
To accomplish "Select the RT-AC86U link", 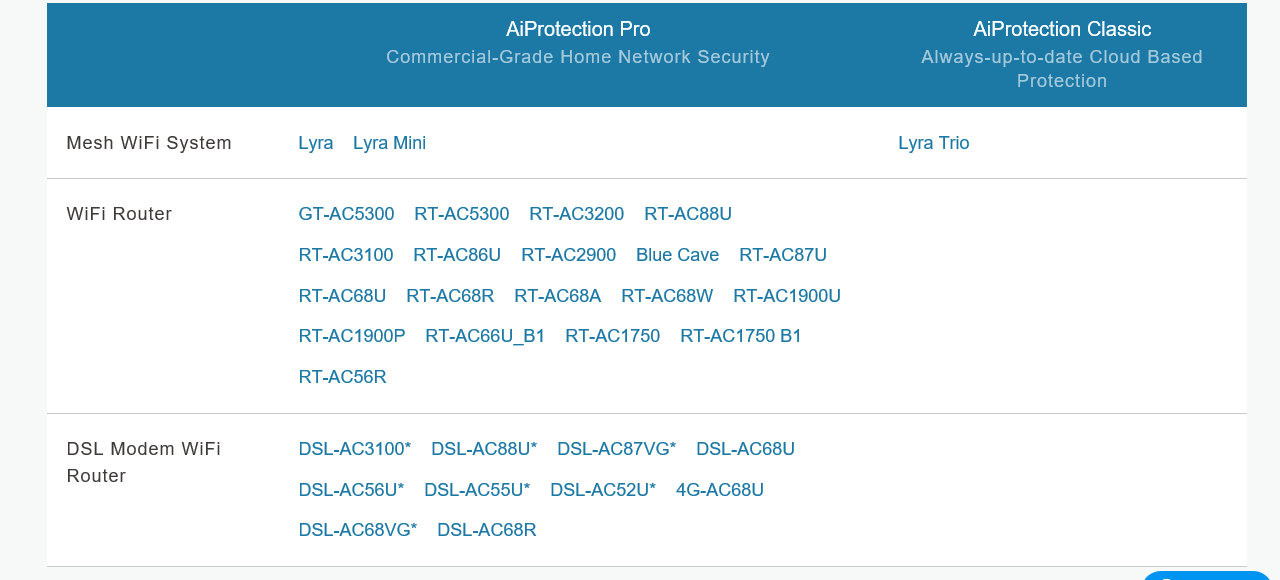I will pos(457,255).
